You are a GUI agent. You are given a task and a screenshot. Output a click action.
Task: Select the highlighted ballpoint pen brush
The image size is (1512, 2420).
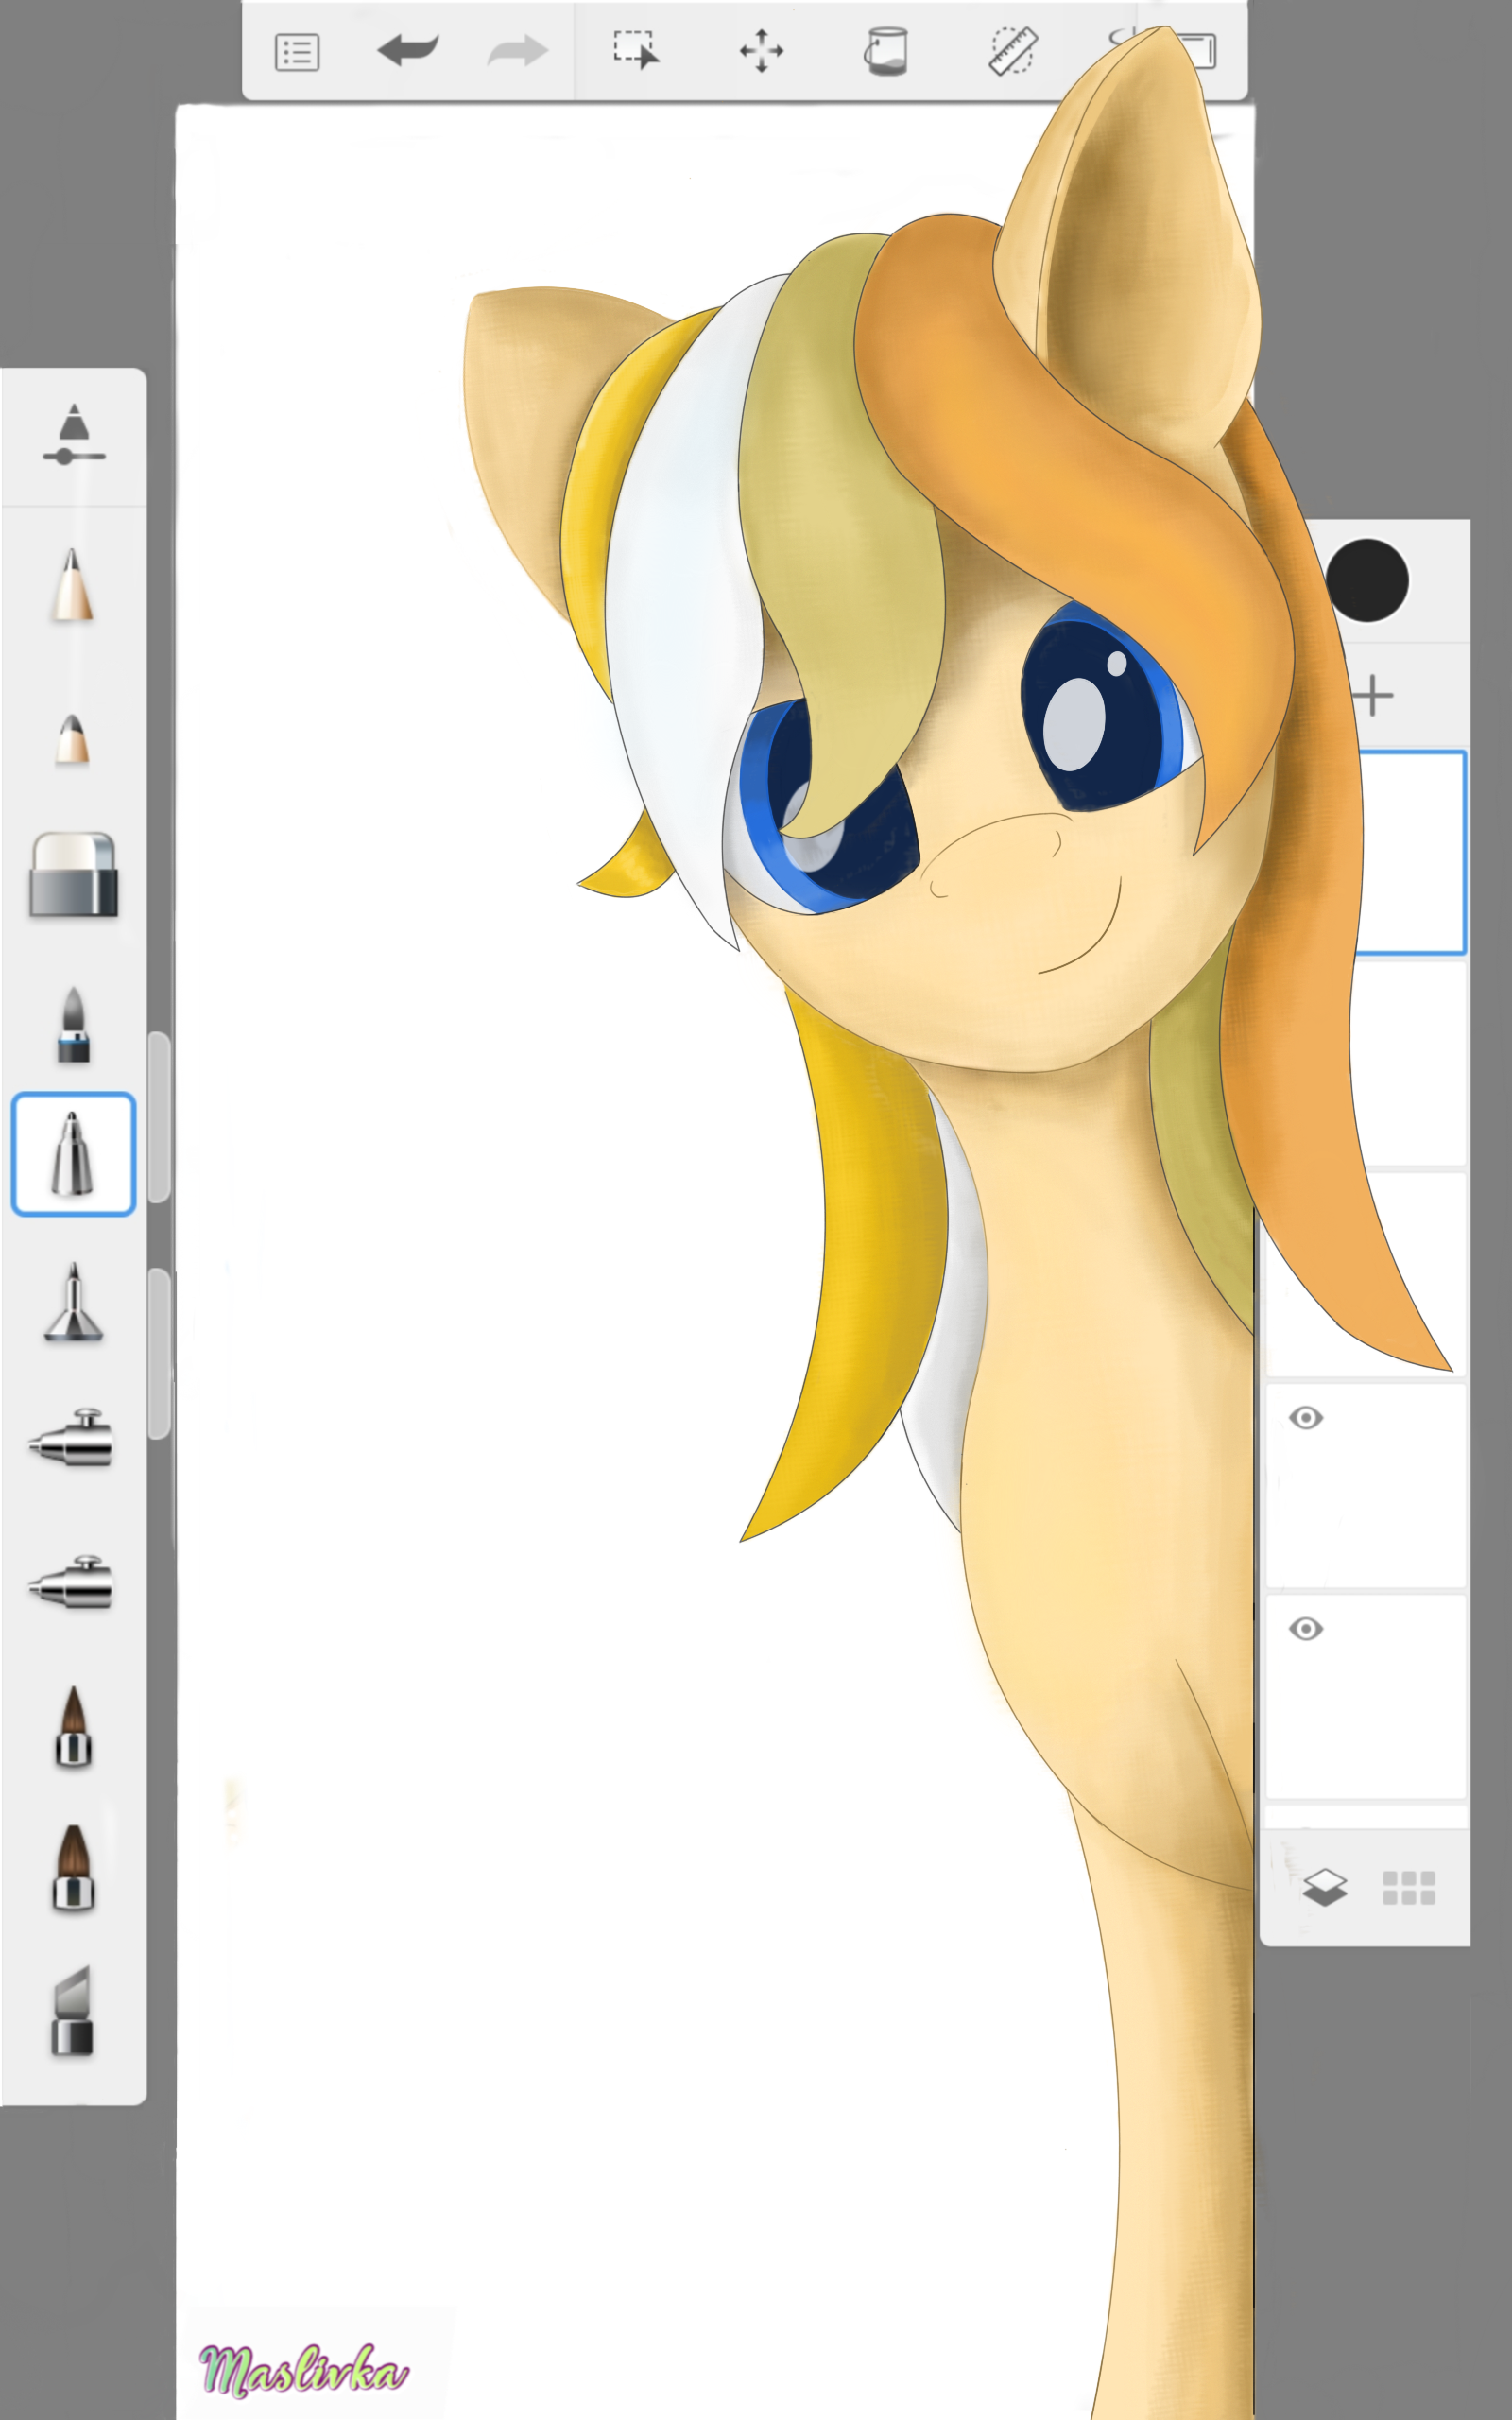point(73,1154)
